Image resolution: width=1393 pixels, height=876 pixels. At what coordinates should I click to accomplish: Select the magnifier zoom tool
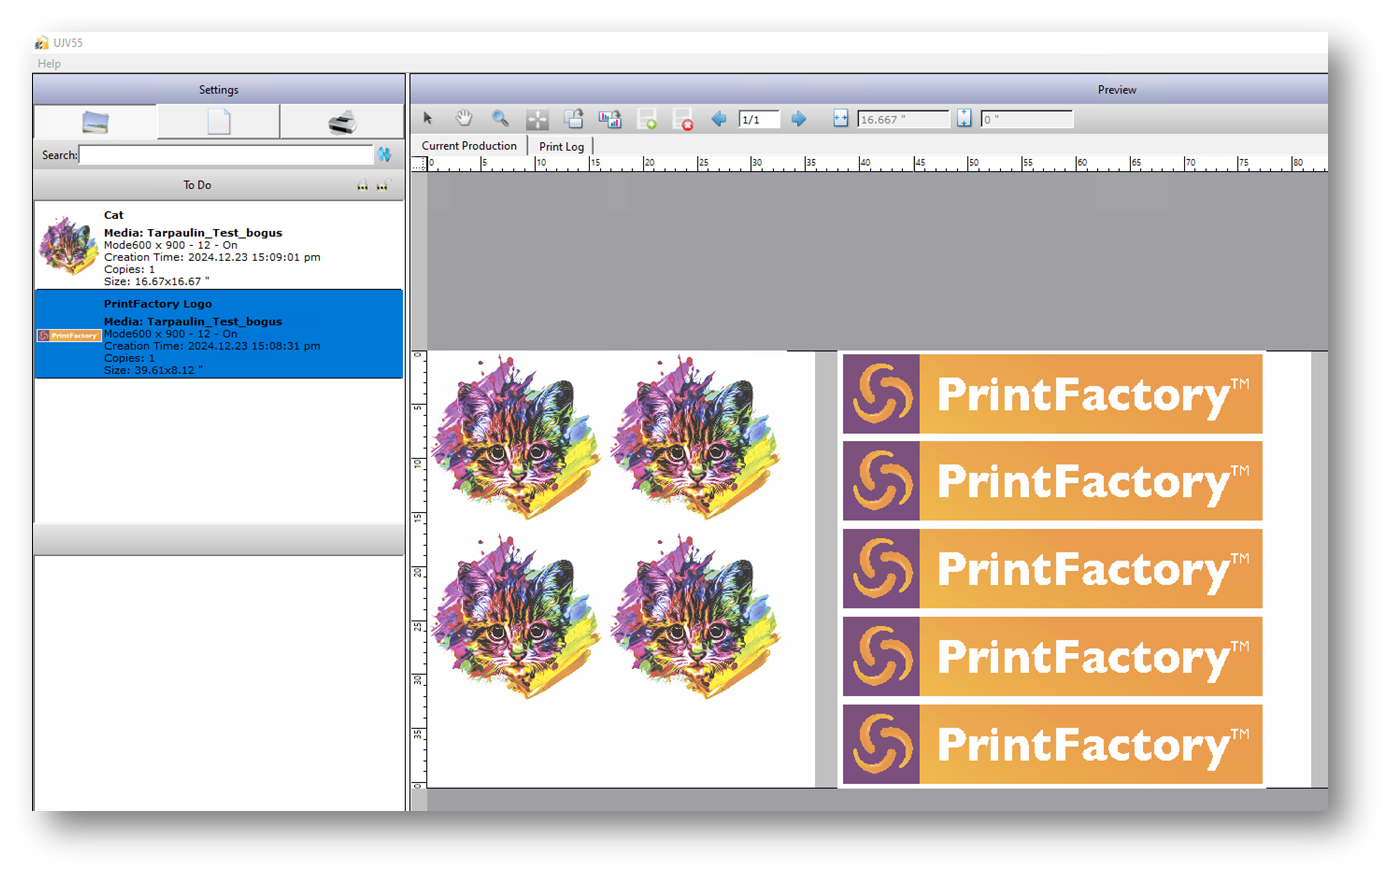pos(500,119)
